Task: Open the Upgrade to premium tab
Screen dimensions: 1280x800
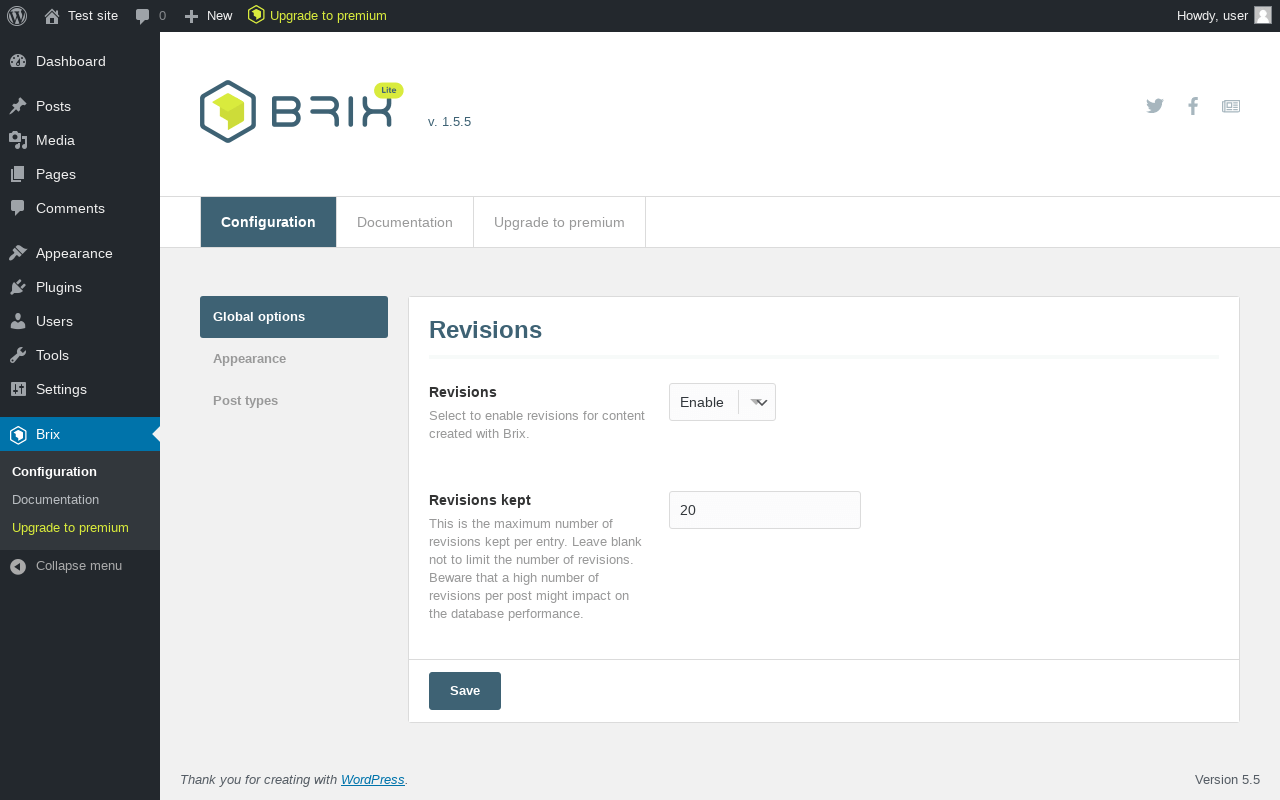Action: (559, 222)
